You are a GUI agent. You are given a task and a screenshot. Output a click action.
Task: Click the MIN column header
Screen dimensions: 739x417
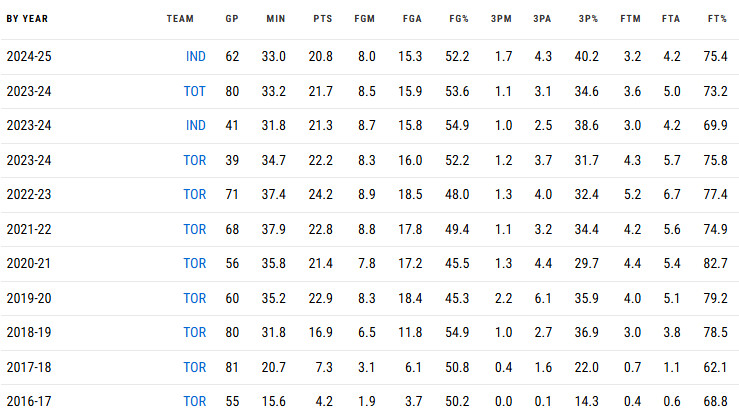(276, 19)
